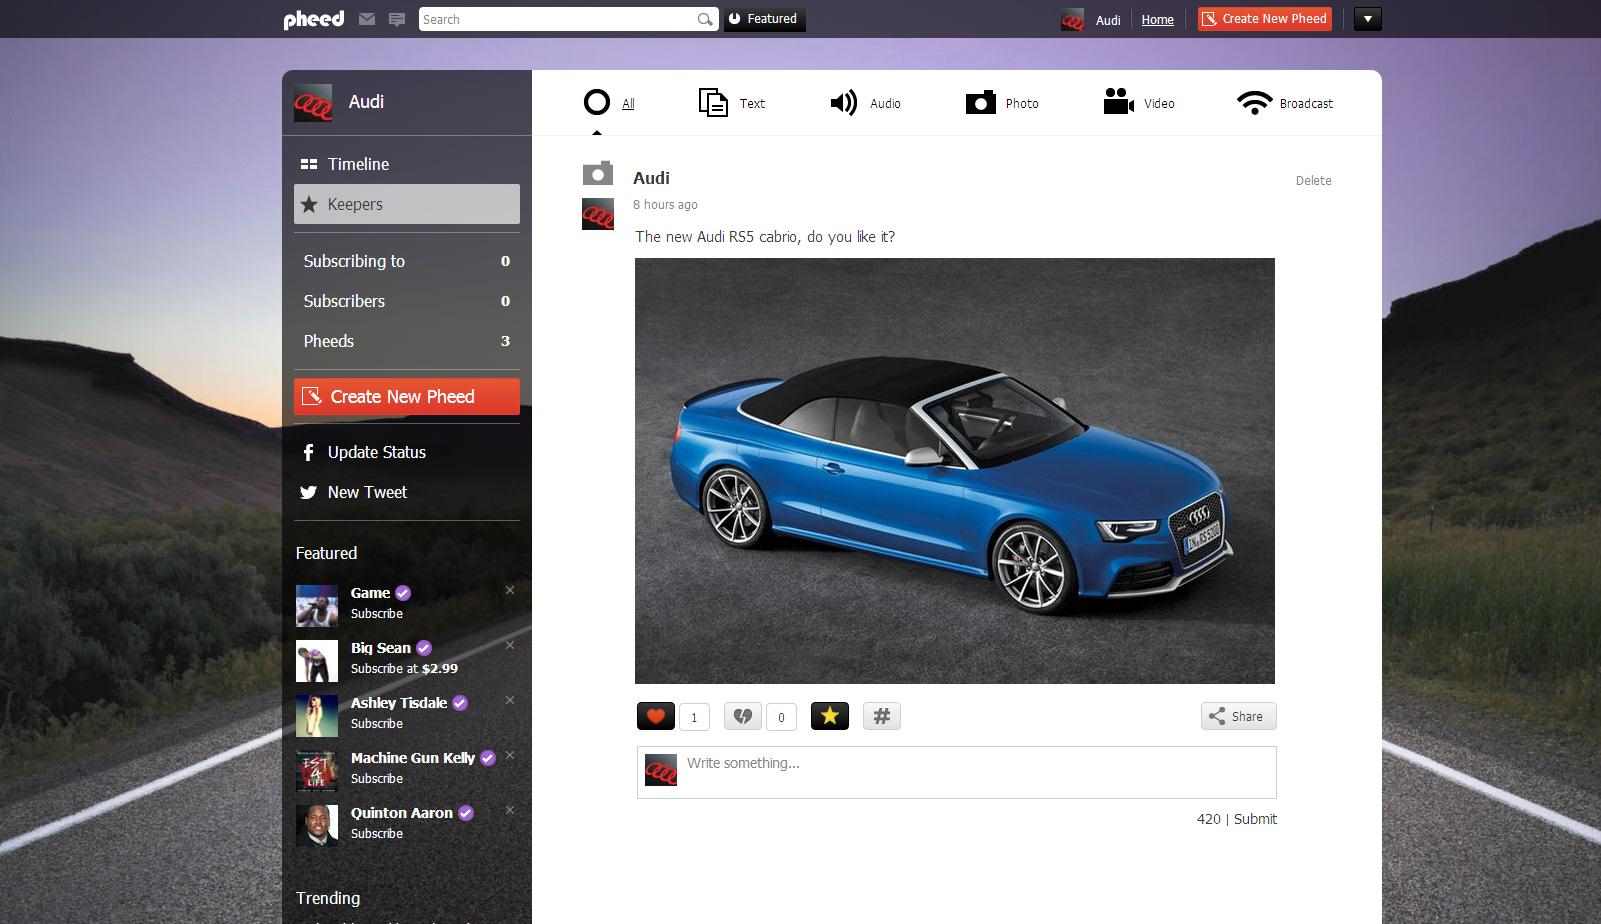Open Big Sean profile picture
This screenshot has height=924, width=1601.
click(x=317, y=661)
